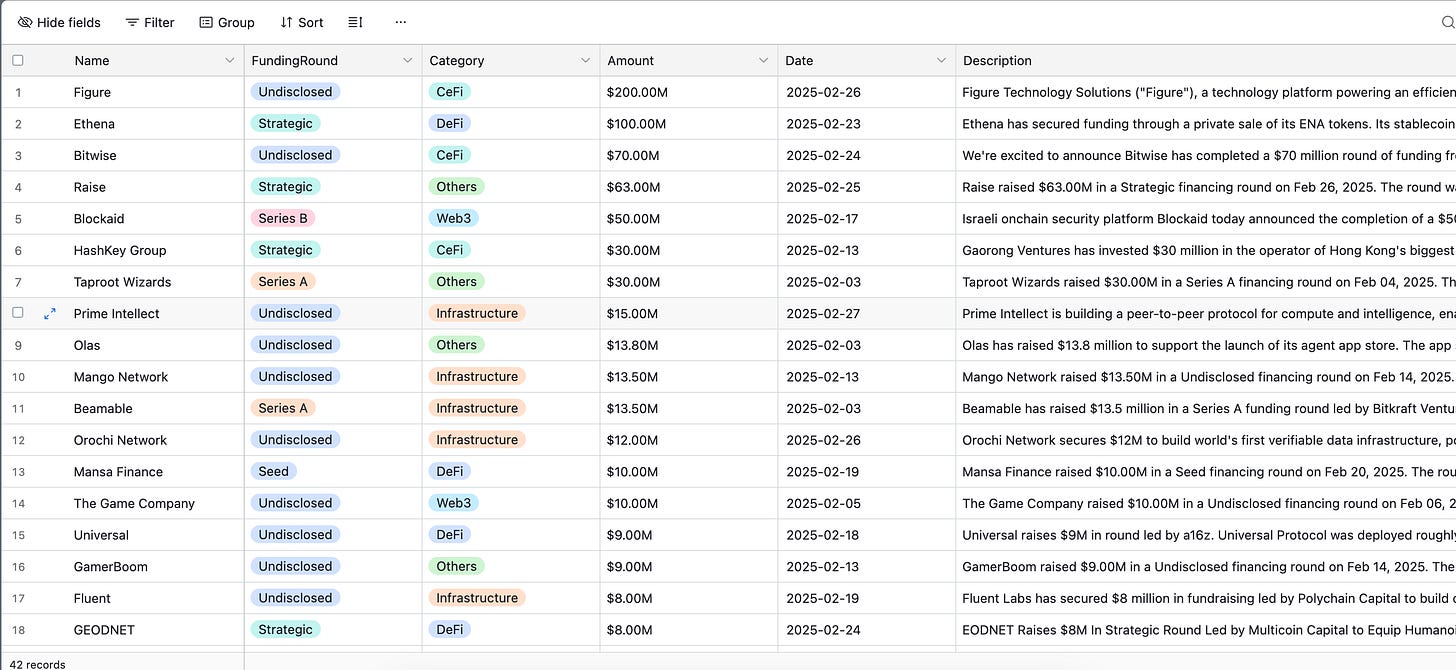
Task: Select the Infrastructure tag for Mango Network
Action: click(477, 377)
